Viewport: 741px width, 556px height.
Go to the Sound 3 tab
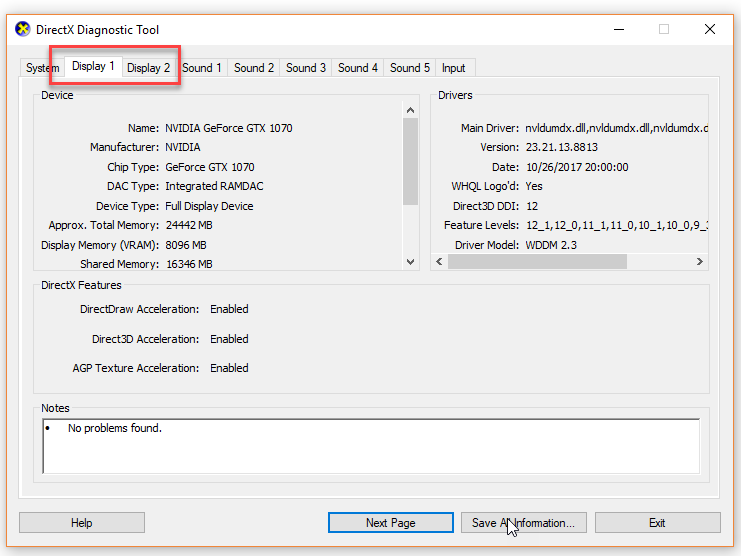[x=306, y=68]
